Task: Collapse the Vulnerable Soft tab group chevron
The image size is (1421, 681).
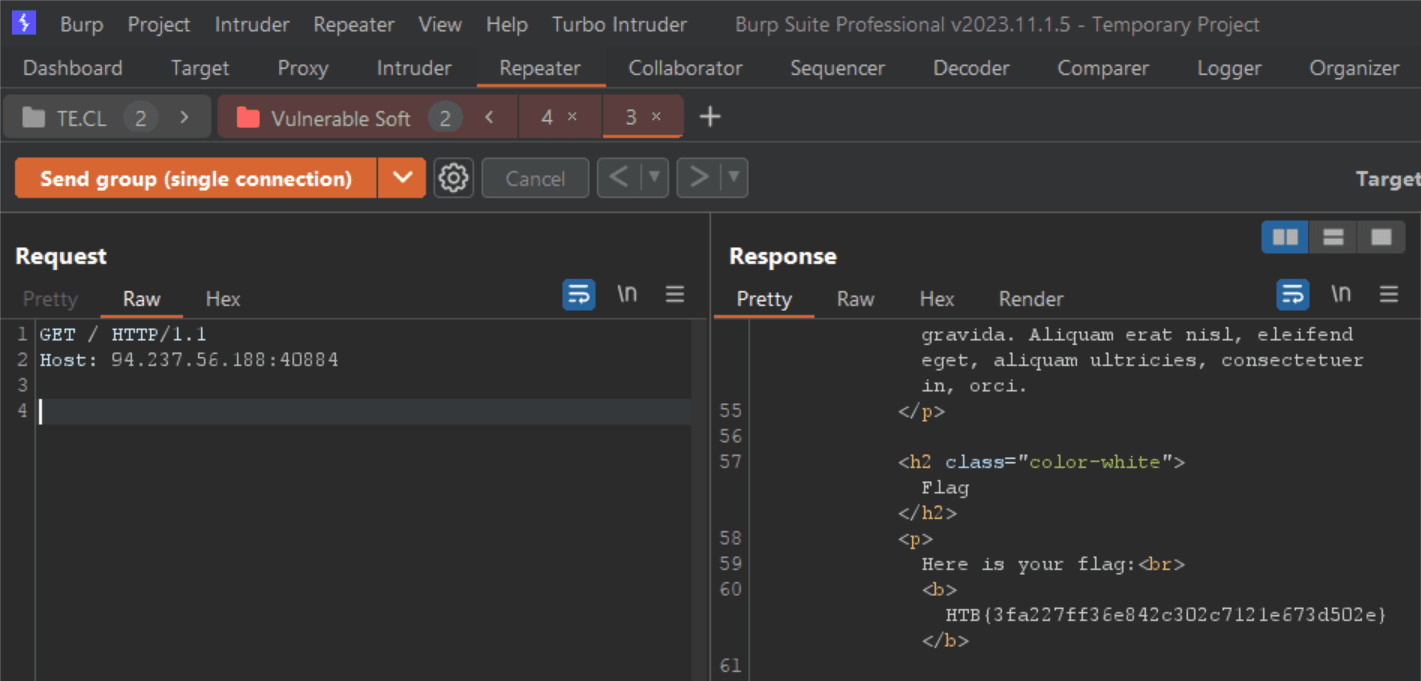Action: tap(489, 117)
